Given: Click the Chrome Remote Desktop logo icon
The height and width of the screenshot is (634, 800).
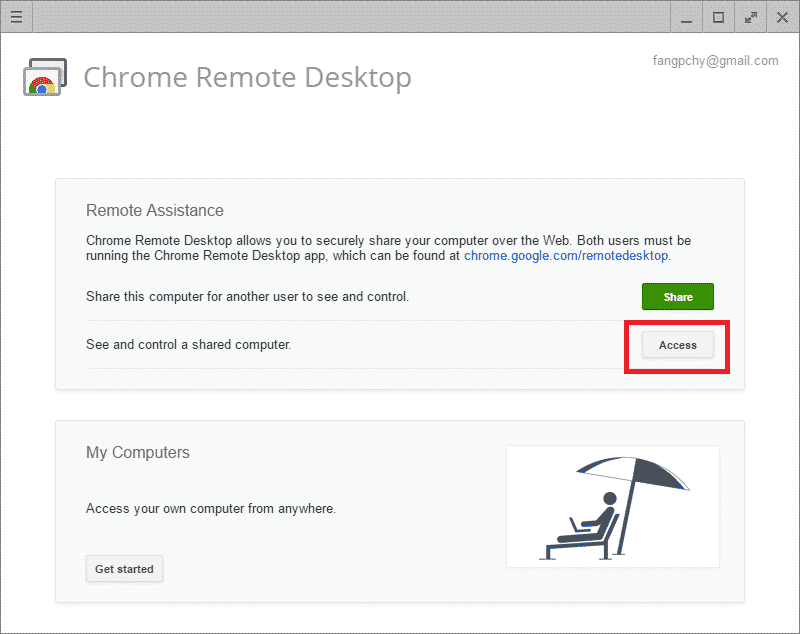Looking at the screenshot, I should click(45, 77).
